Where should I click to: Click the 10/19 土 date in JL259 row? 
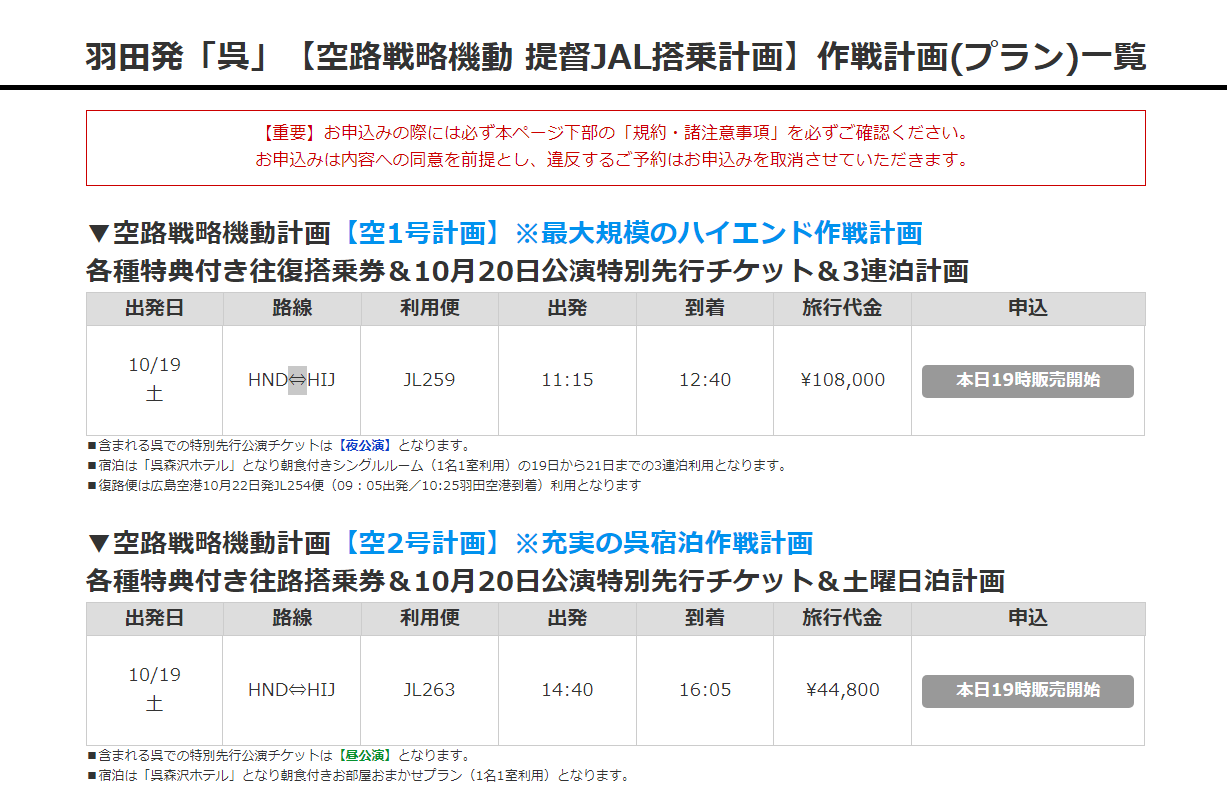tap(154, 379)
